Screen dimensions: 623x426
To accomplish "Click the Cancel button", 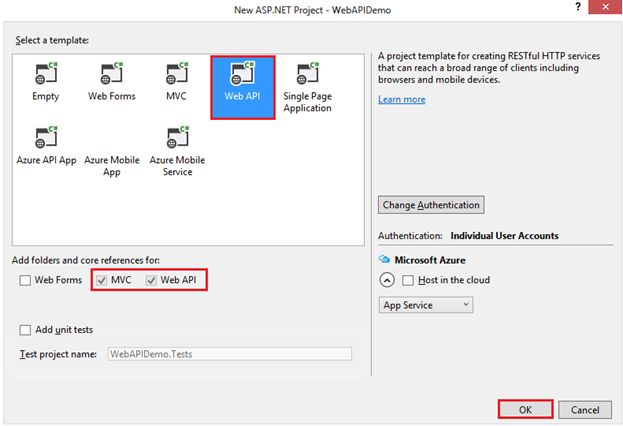I will (x=585, y=410).
